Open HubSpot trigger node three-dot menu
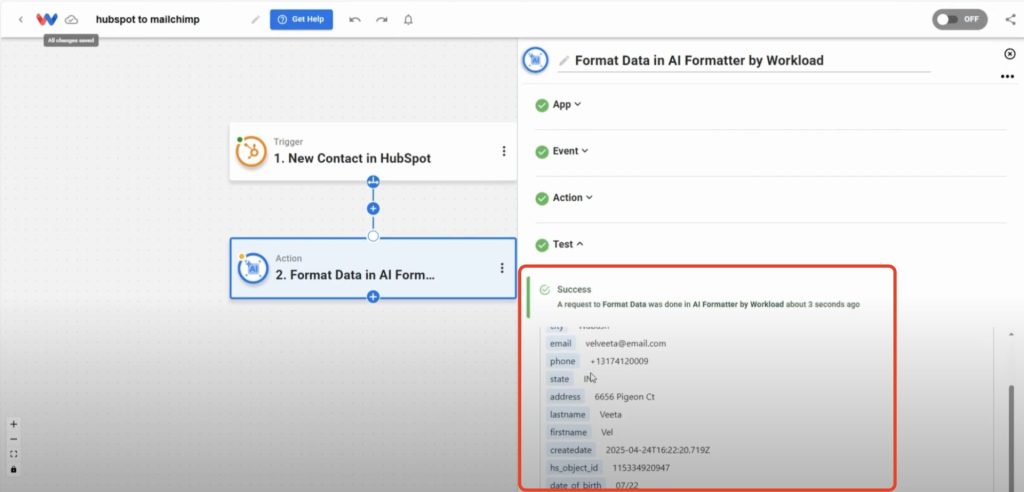Screen dimensions: 1024x492 [504, 151]
